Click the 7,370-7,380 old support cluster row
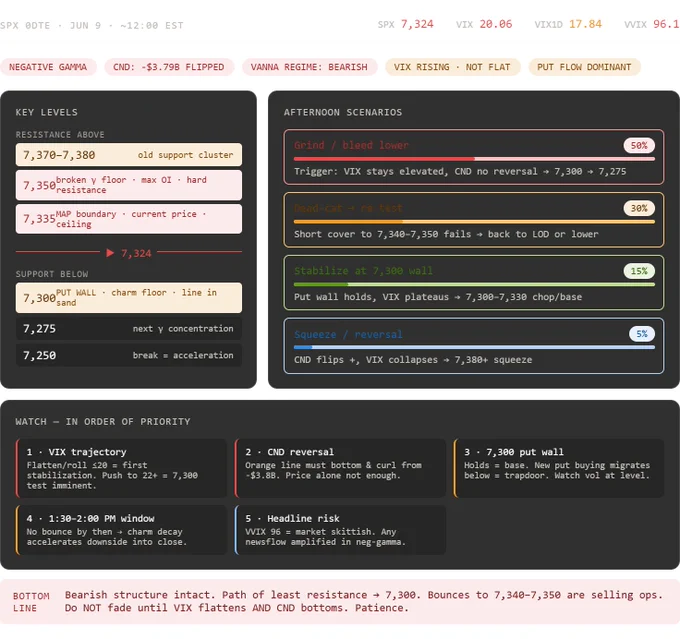 click(129, 155)
